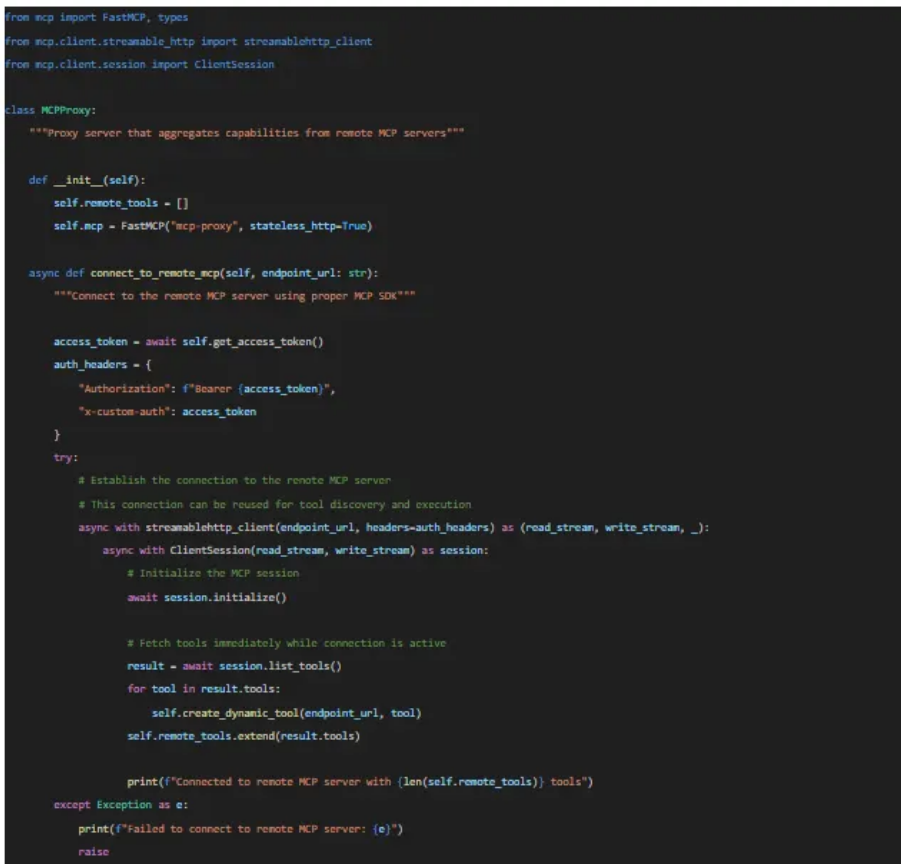This screenshot has width=905, height=867.
Task: Click the 'self.remote_tools = []' assignment
Action: [x=114, y=202]
